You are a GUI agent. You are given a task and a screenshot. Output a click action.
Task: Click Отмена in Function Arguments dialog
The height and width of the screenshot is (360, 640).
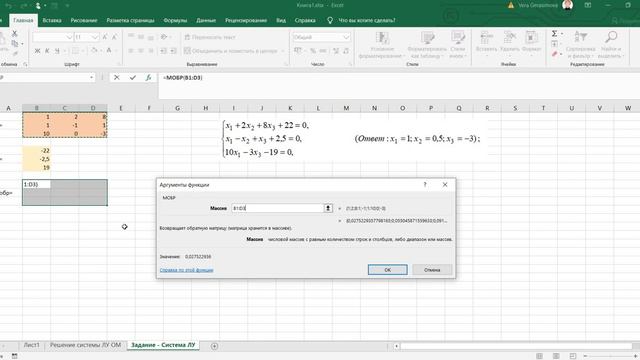pyautogui.click(x=432, y=270)
